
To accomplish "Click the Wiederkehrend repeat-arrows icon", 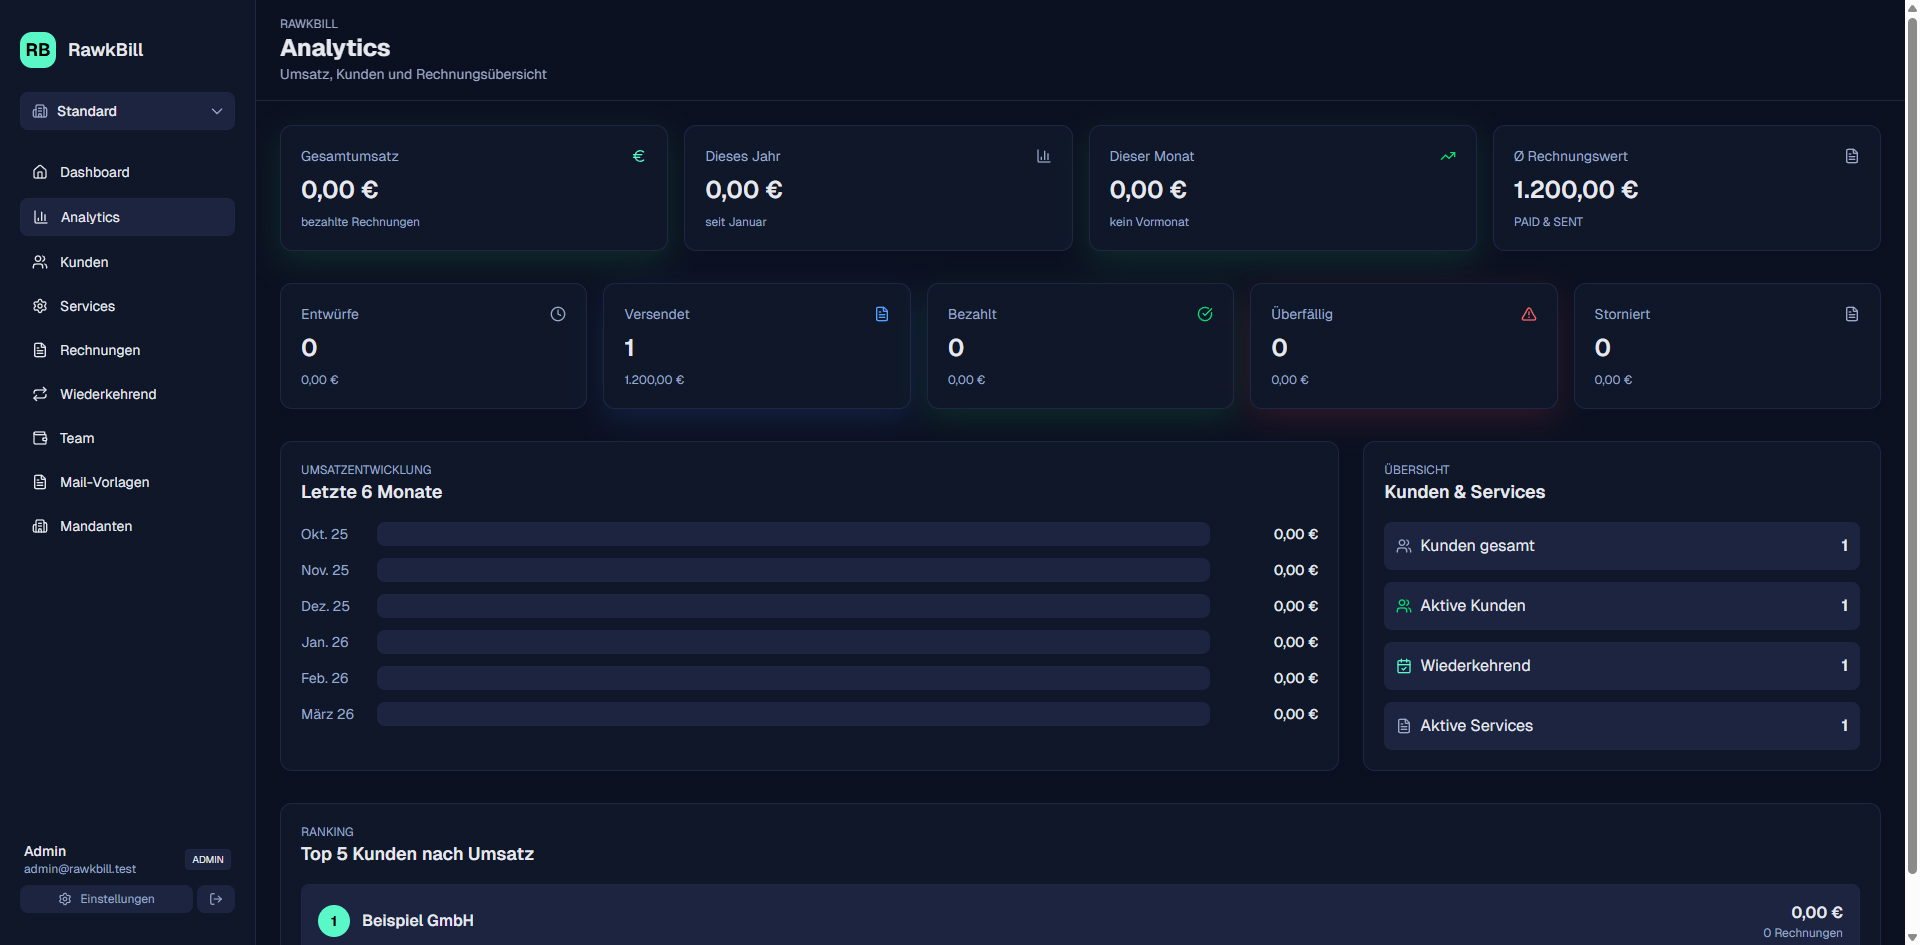I will [40, 394].
